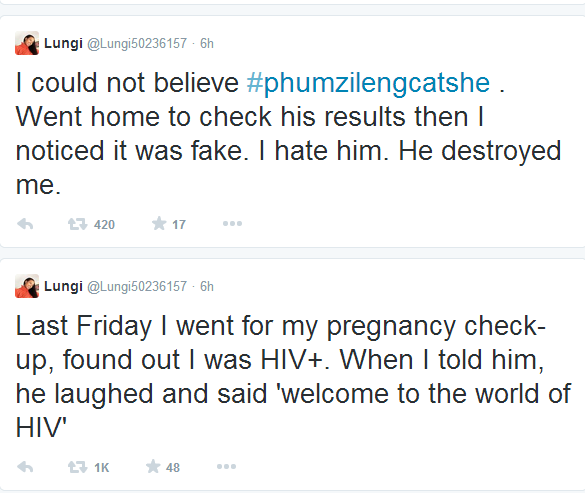This screenshot has height=493, width=585.
Task: Open more options on the second tweet
Action: coord(226,467)
